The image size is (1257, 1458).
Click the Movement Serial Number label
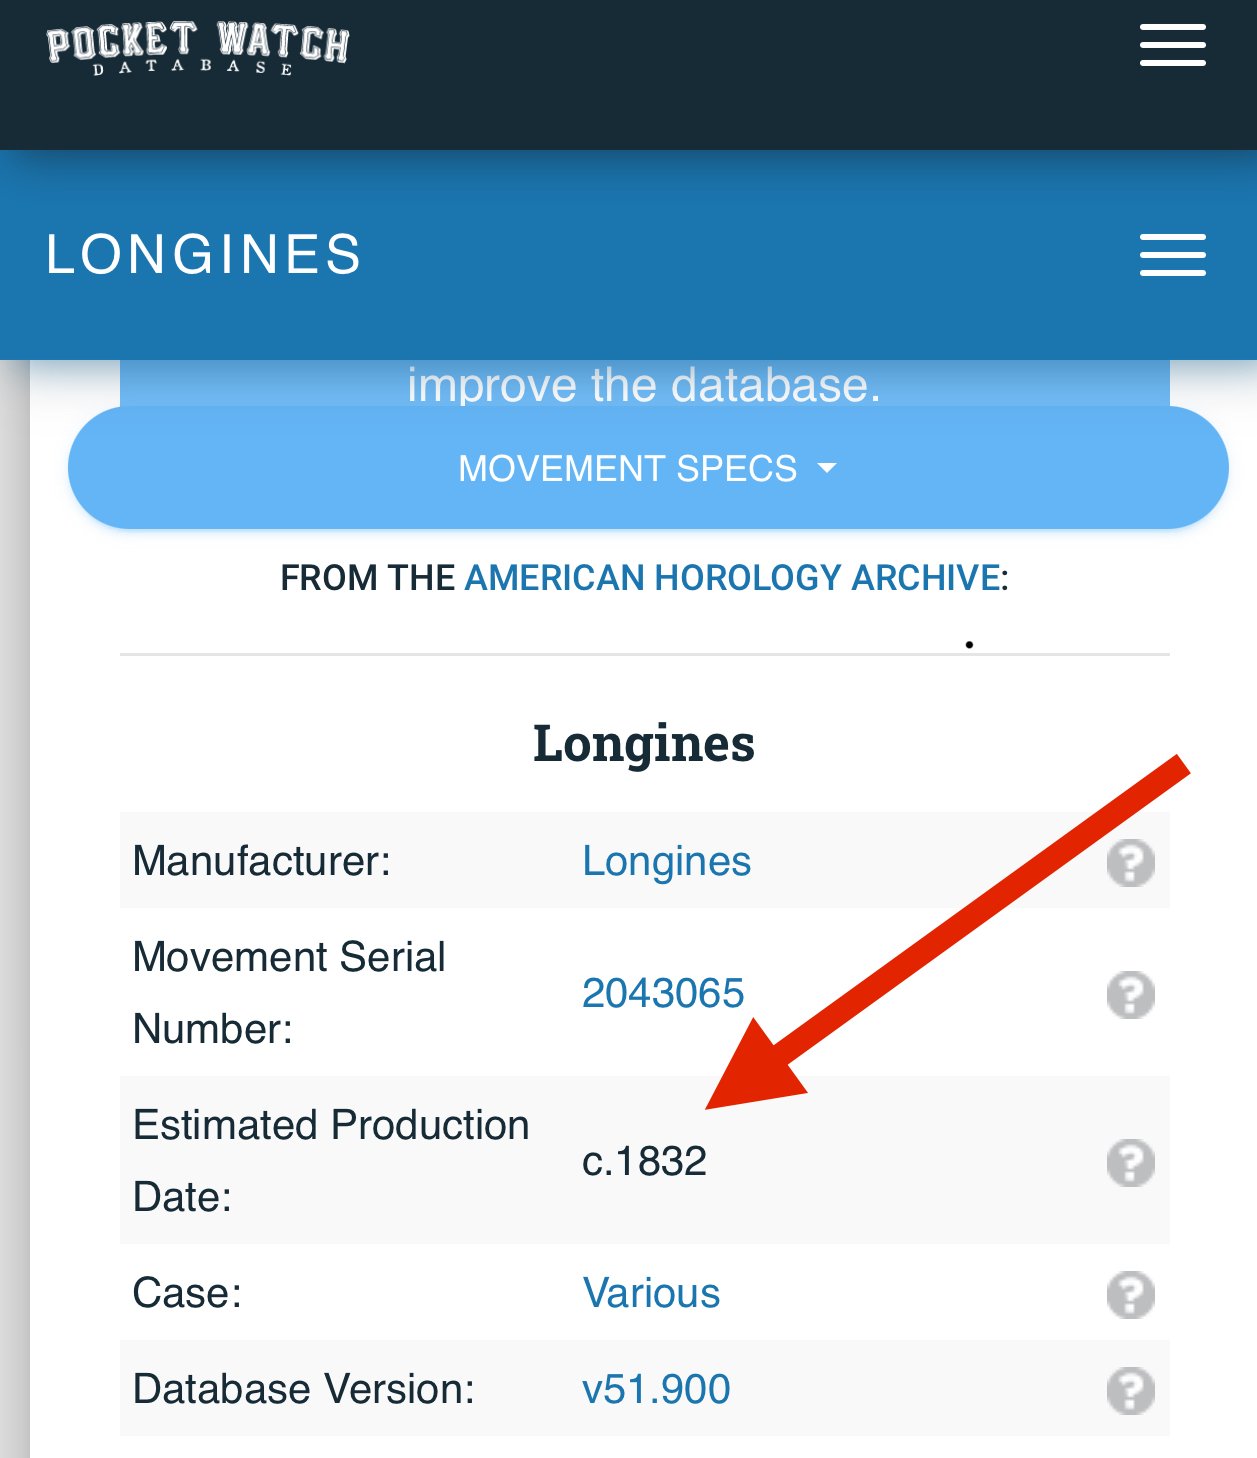click(x=289, y=992)
